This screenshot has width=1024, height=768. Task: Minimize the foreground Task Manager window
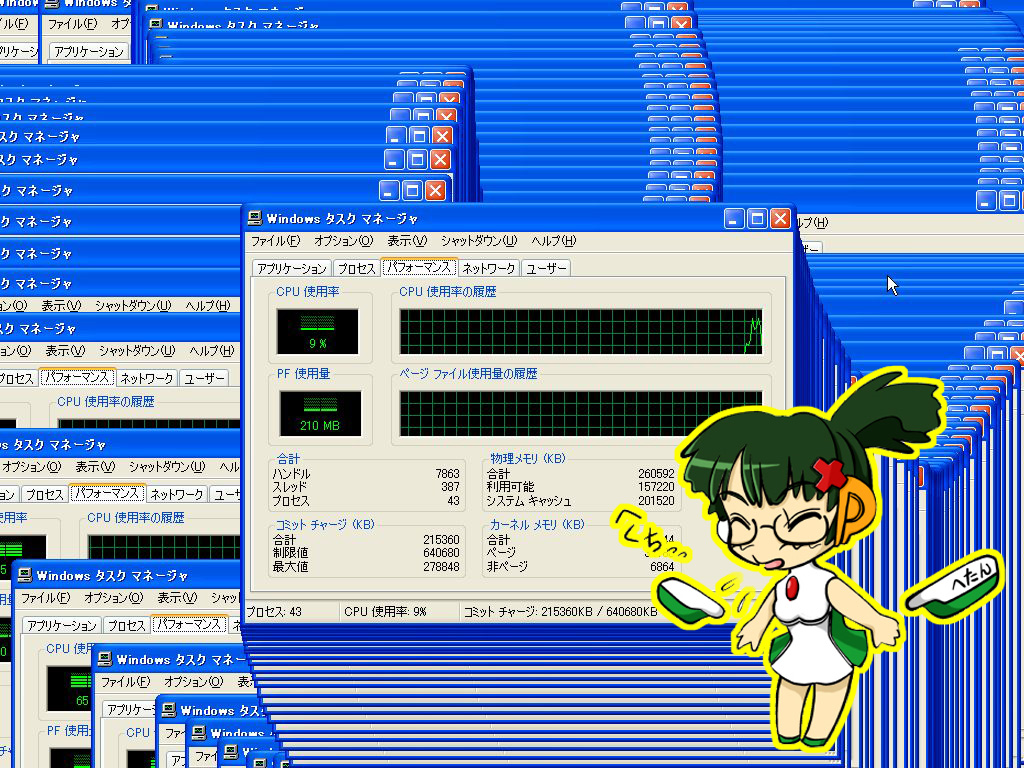coord(734,218)
